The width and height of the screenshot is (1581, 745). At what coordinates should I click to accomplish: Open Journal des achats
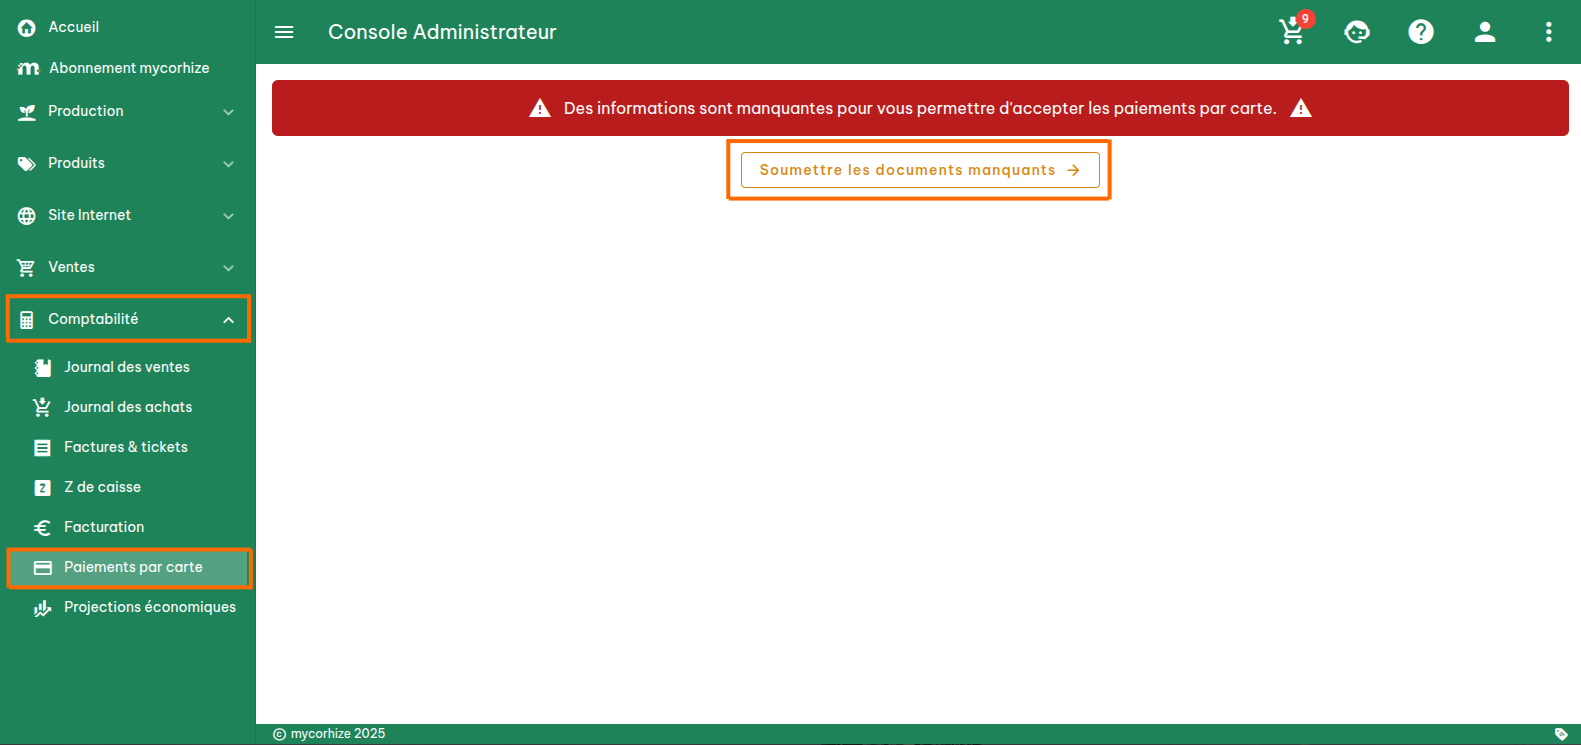tap(128, 407)
